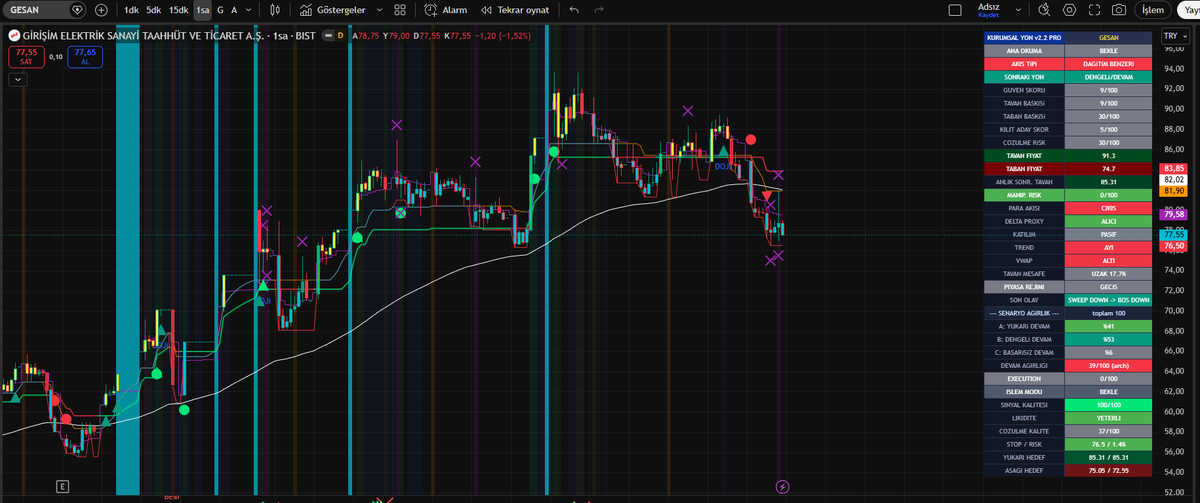1200x503 pixels.
Task: Click the red 77,55 SAT sell button
Action: point(26,56)
